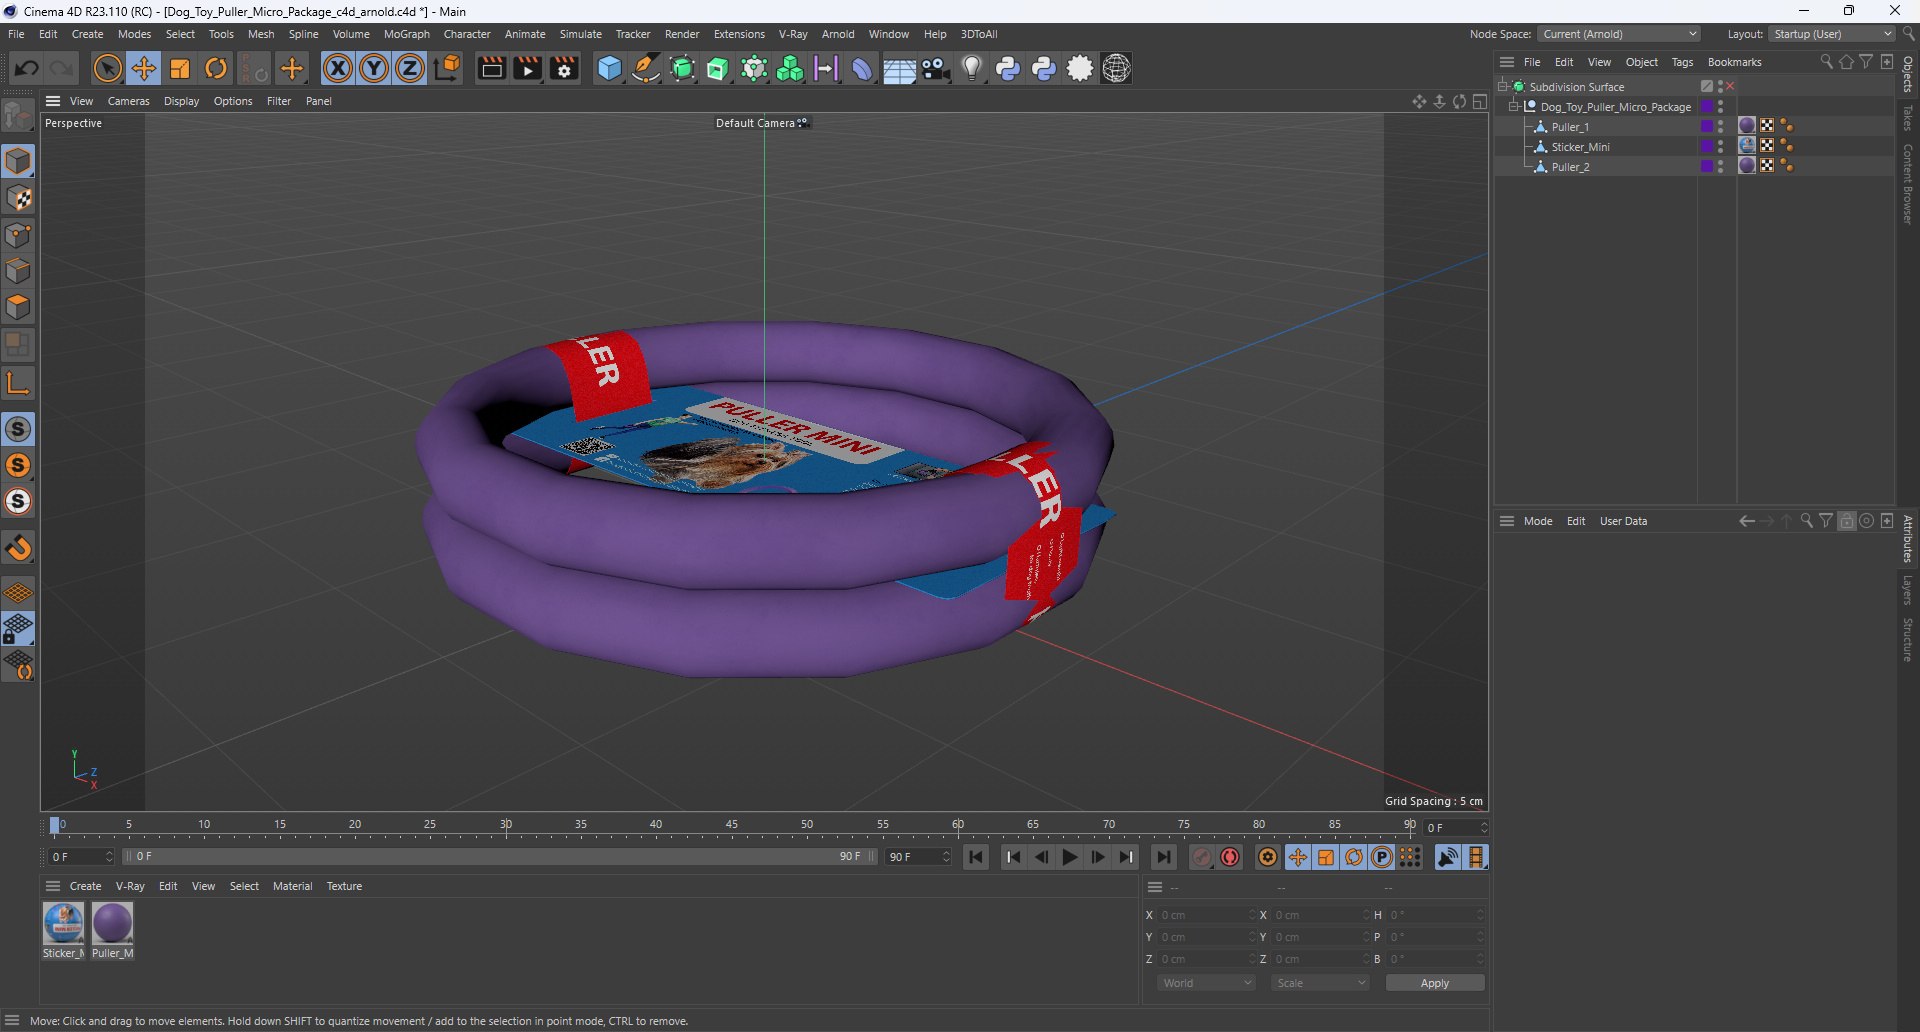
Task: Go to end of animation
Action: pyautogui.click(x=1163, y=857)
